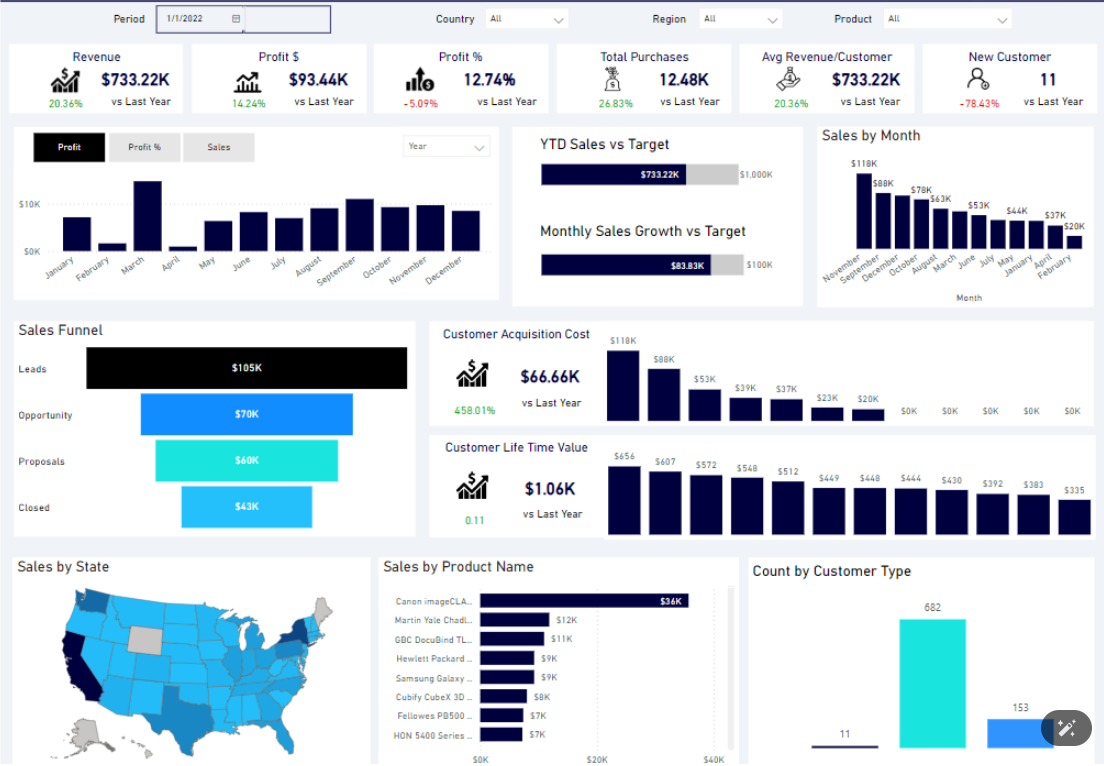The height and width of the screenshot is (766, 1104).
Task: Select Washington state on the map
Action: tap(92, 601)
